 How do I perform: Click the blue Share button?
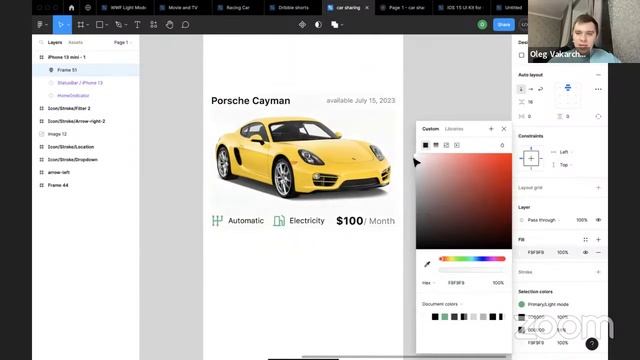(504, 25)
